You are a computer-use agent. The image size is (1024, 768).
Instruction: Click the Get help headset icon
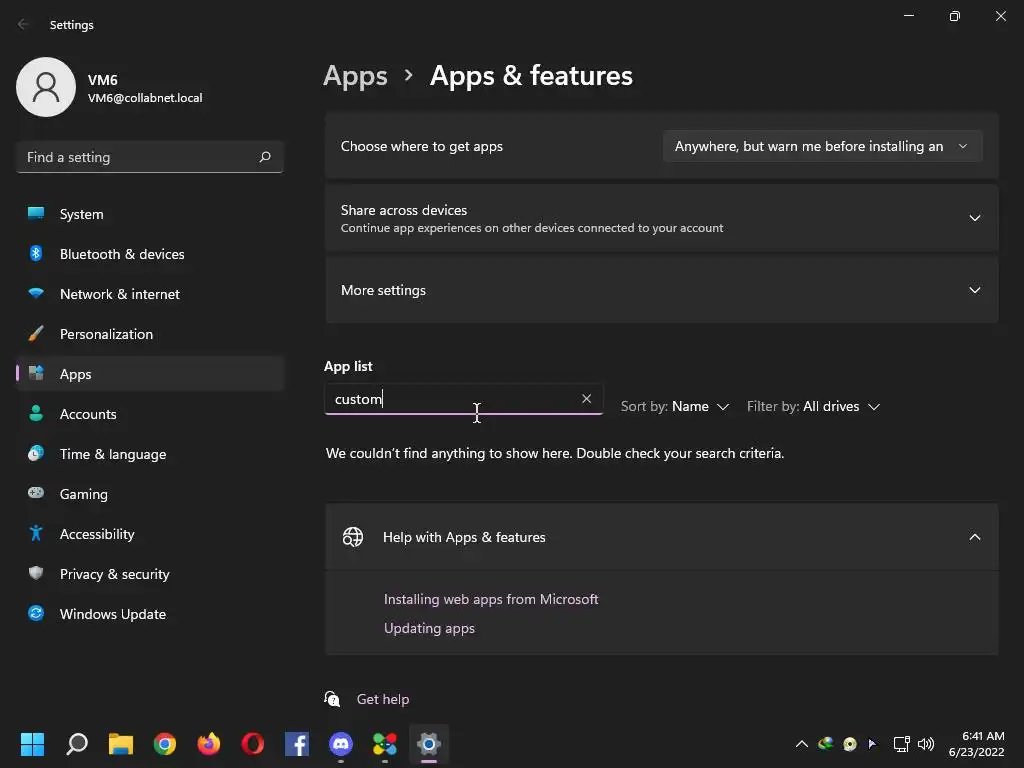point(333,699)
